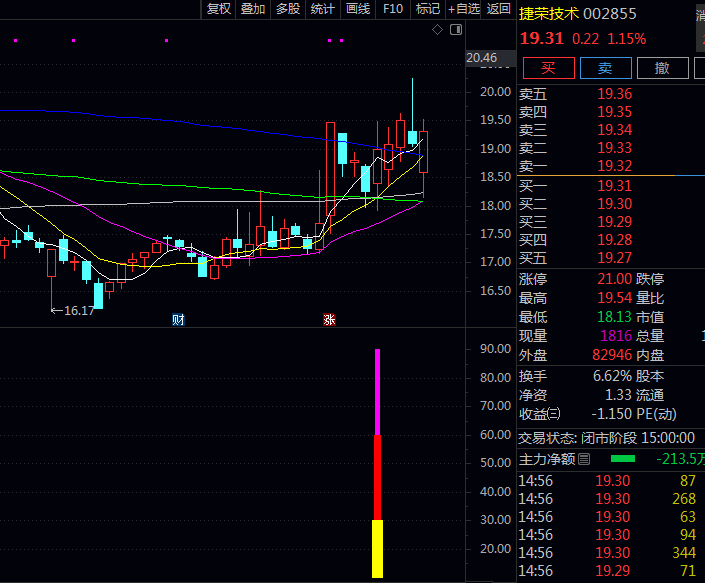Click the diamond marker icon above the chart
Image resolution: width=705 pixels, height=583 pixels.
(437, 30)
